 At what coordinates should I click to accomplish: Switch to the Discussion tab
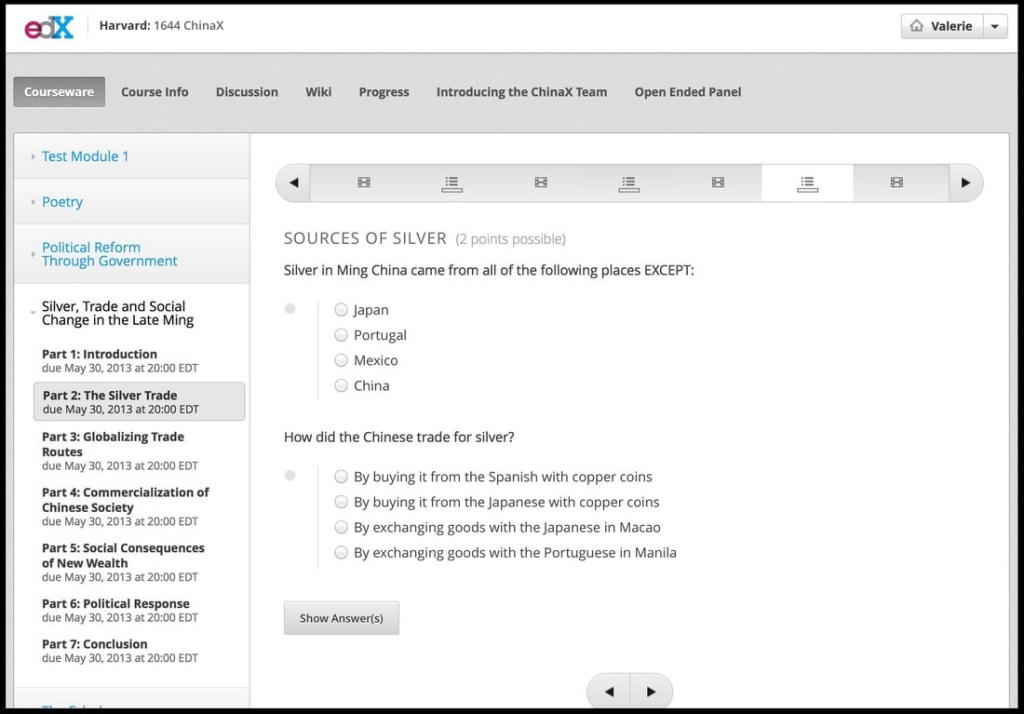[x=247, y=92]
